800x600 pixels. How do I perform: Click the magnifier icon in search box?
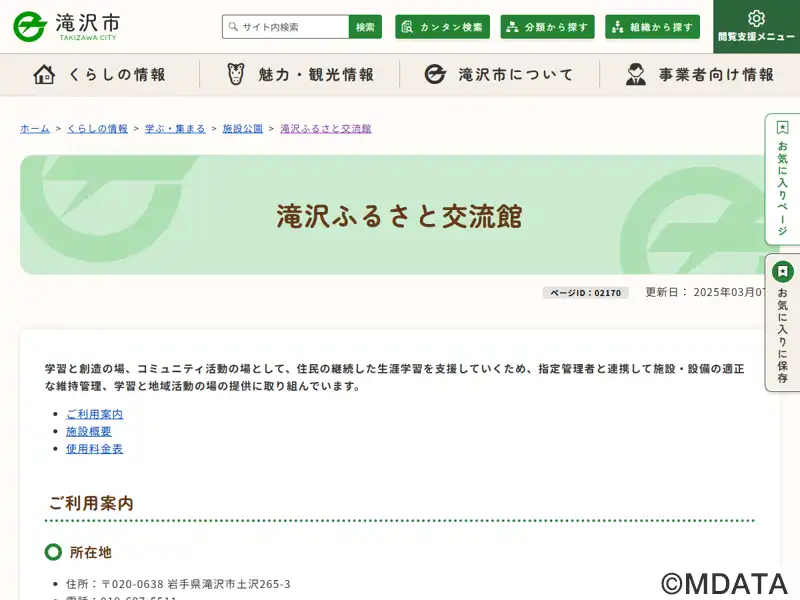[233, 27]
